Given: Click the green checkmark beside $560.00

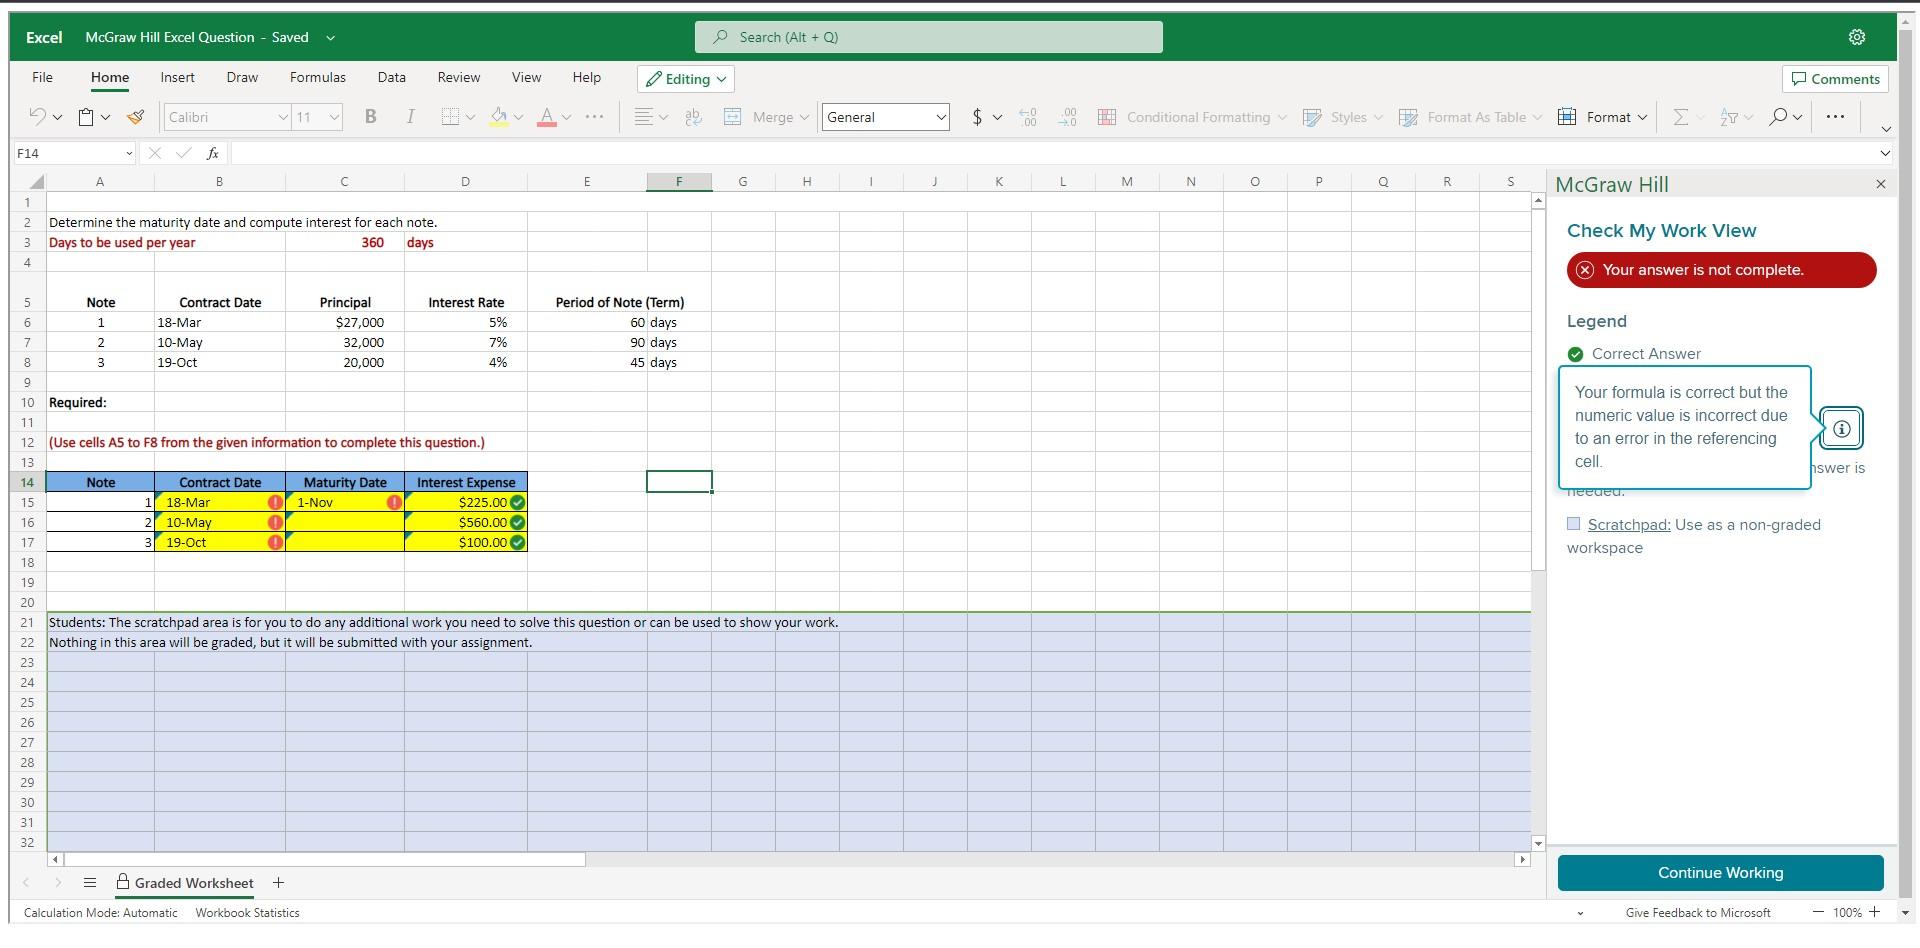Looking at the screenshot, I should tap(517, 523).
